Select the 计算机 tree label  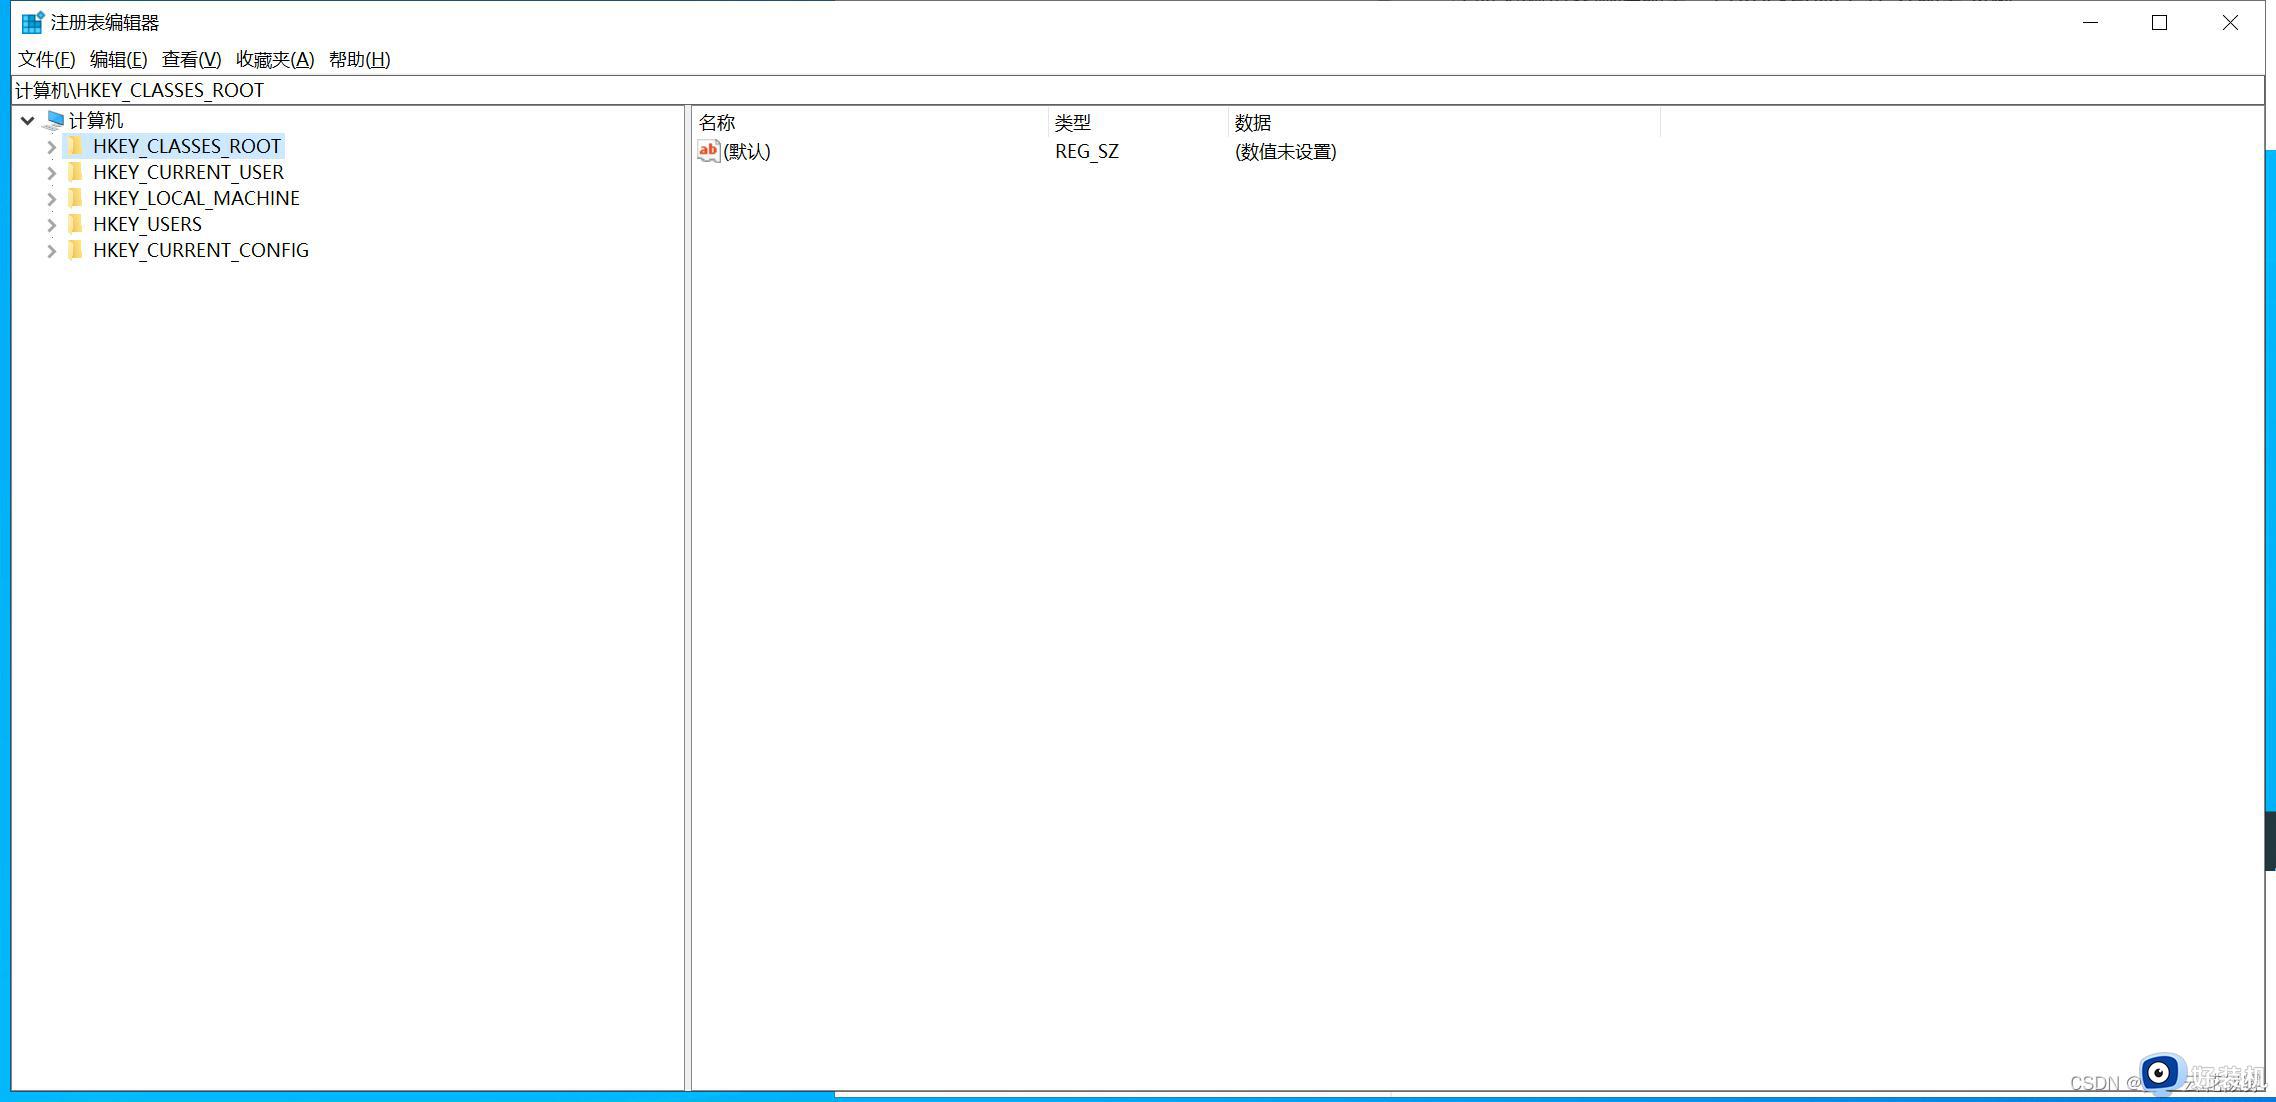click(x=96, y=121)
